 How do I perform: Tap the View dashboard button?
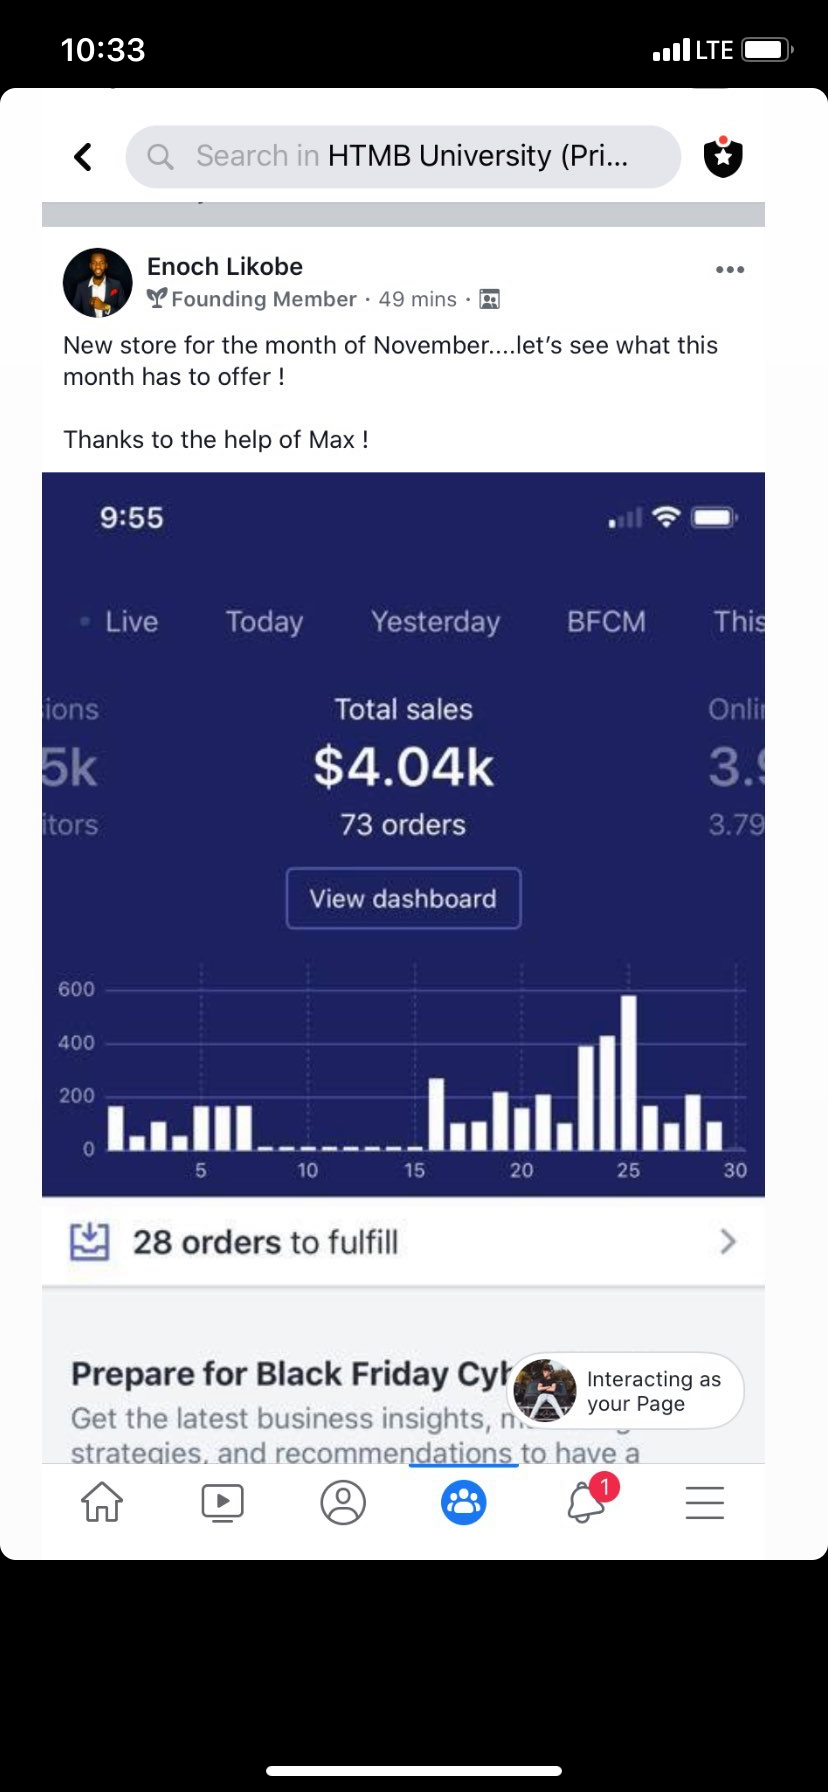point(403,898)
